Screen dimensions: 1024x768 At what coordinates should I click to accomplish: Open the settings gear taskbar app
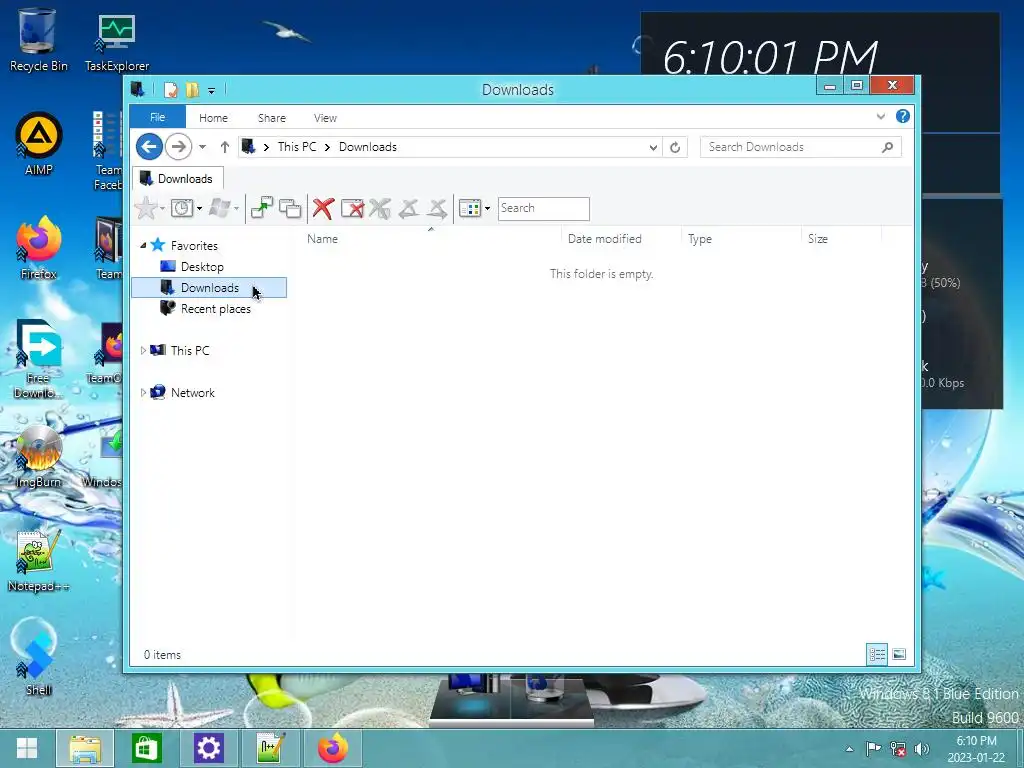tap(209, 748)
